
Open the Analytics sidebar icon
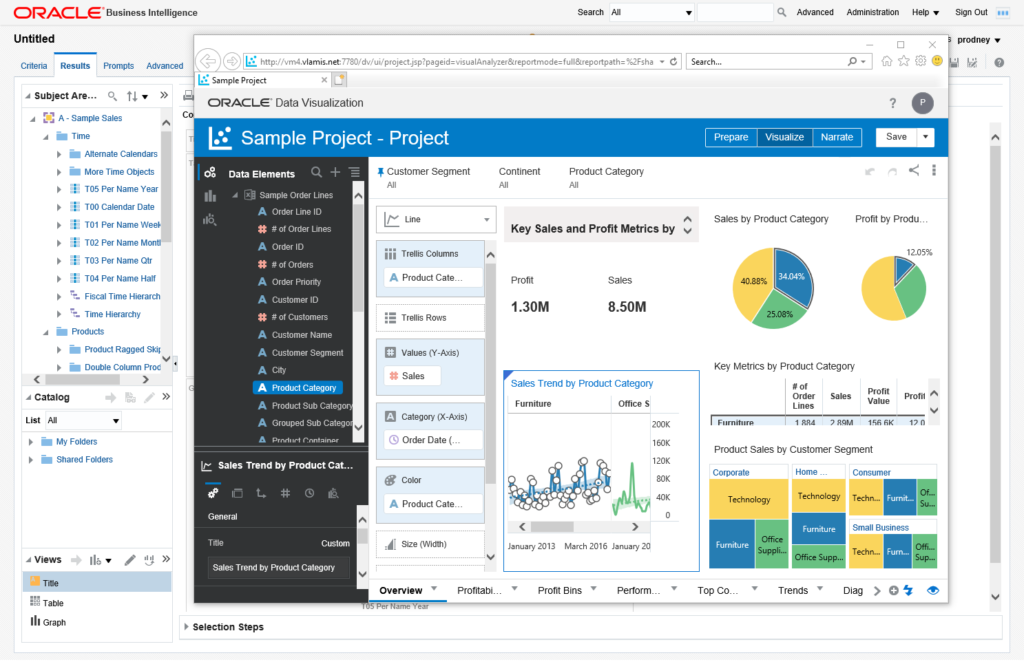point(210,219)
